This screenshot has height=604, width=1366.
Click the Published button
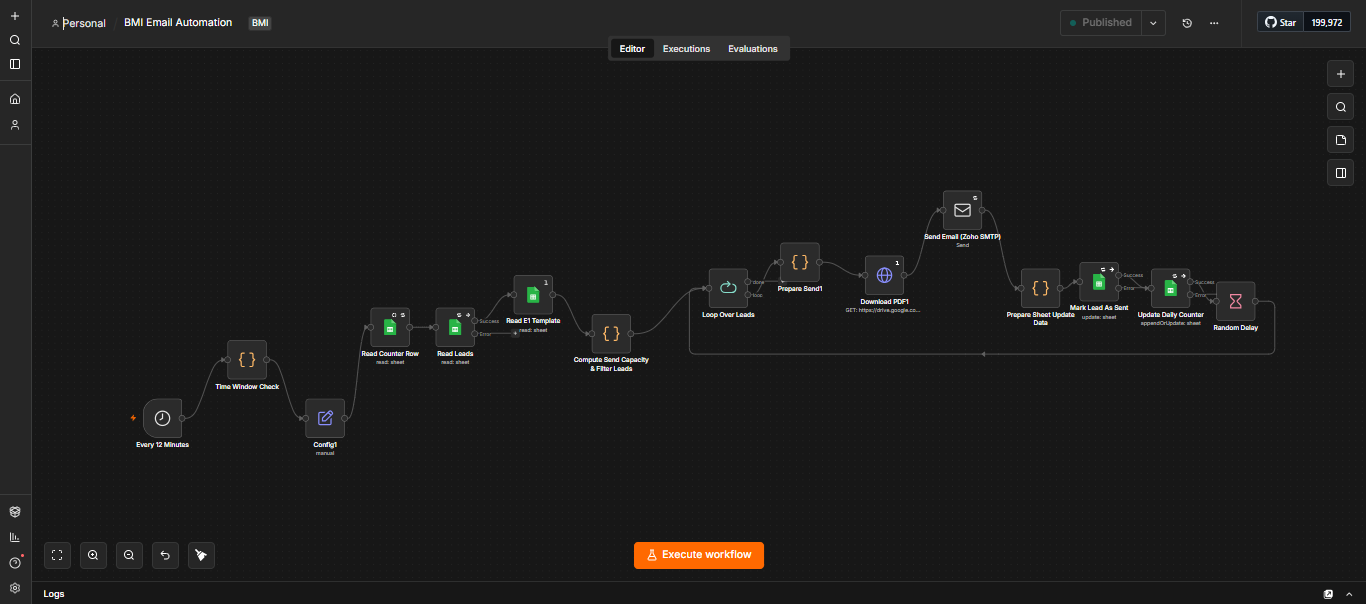coord(1100,23)
